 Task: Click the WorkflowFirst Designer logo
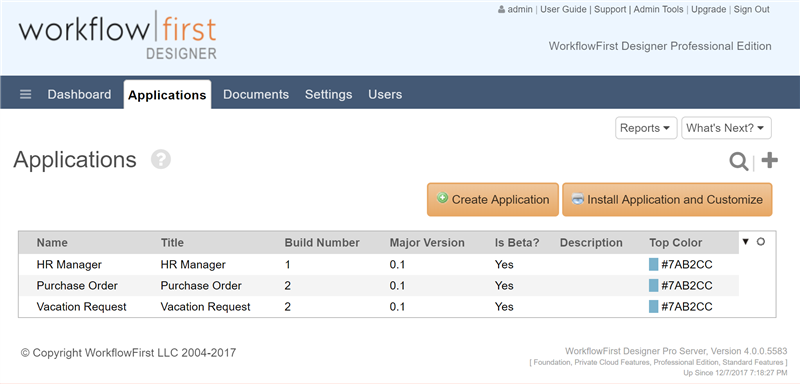coord(118,35)
